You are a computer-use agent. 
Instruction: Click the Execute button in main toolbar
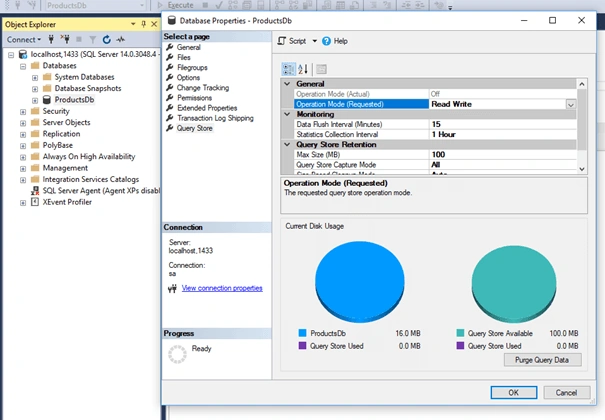176,5
